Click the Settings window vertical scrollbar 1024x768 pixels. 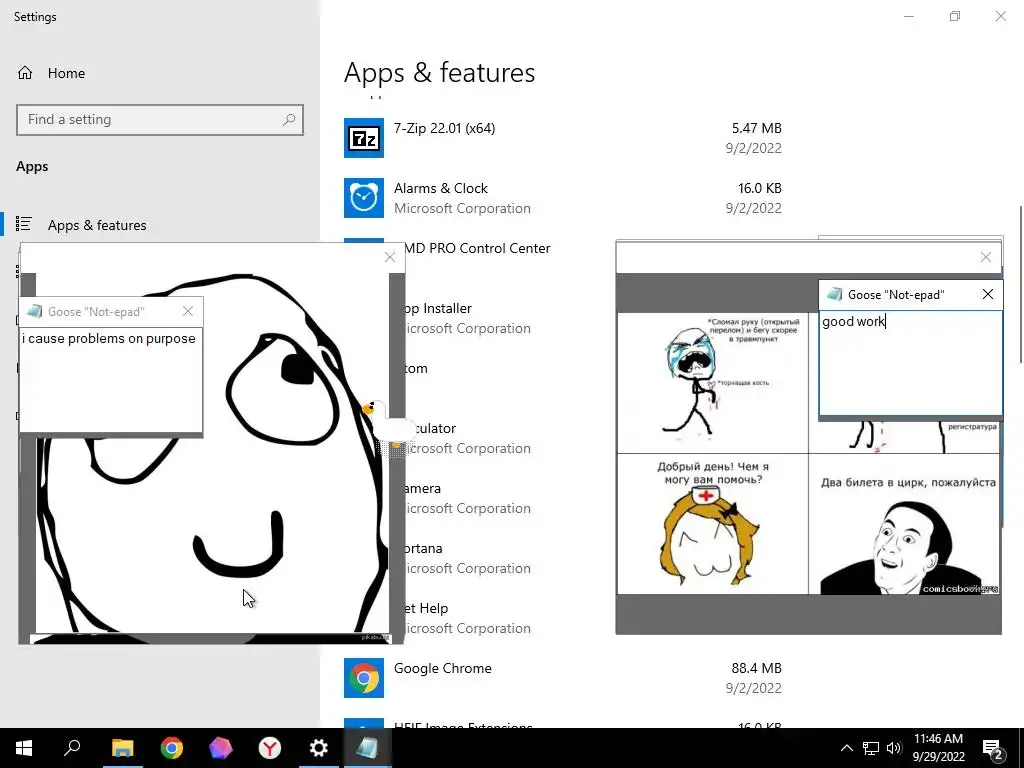click(x=1021, y=283)
